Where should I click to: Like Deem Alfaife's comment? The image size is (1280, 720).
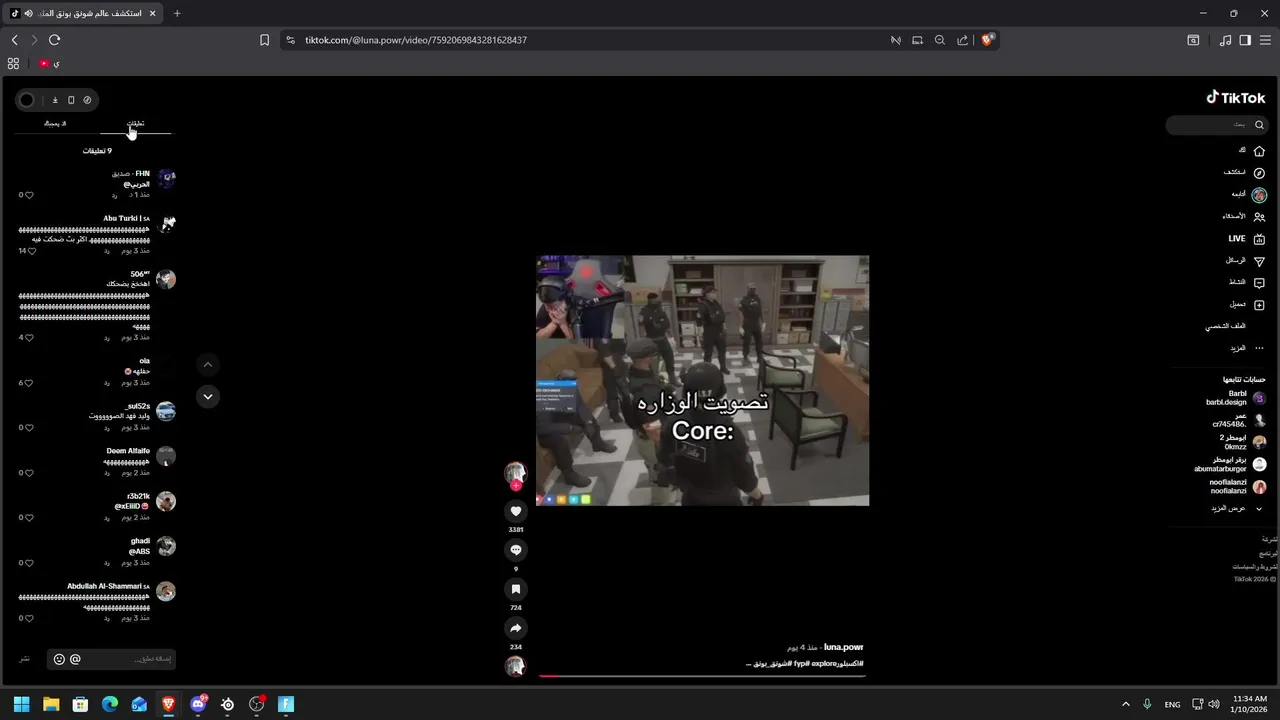tap(30, 473)
